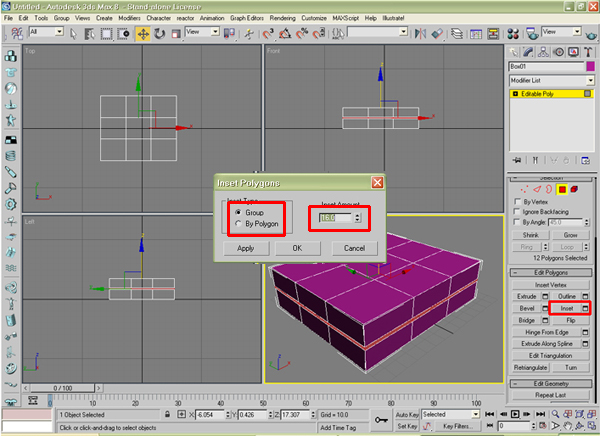Screen dimensions: 600x436
Task: Open the Inset settings box icon
Action: coord(585,309)
